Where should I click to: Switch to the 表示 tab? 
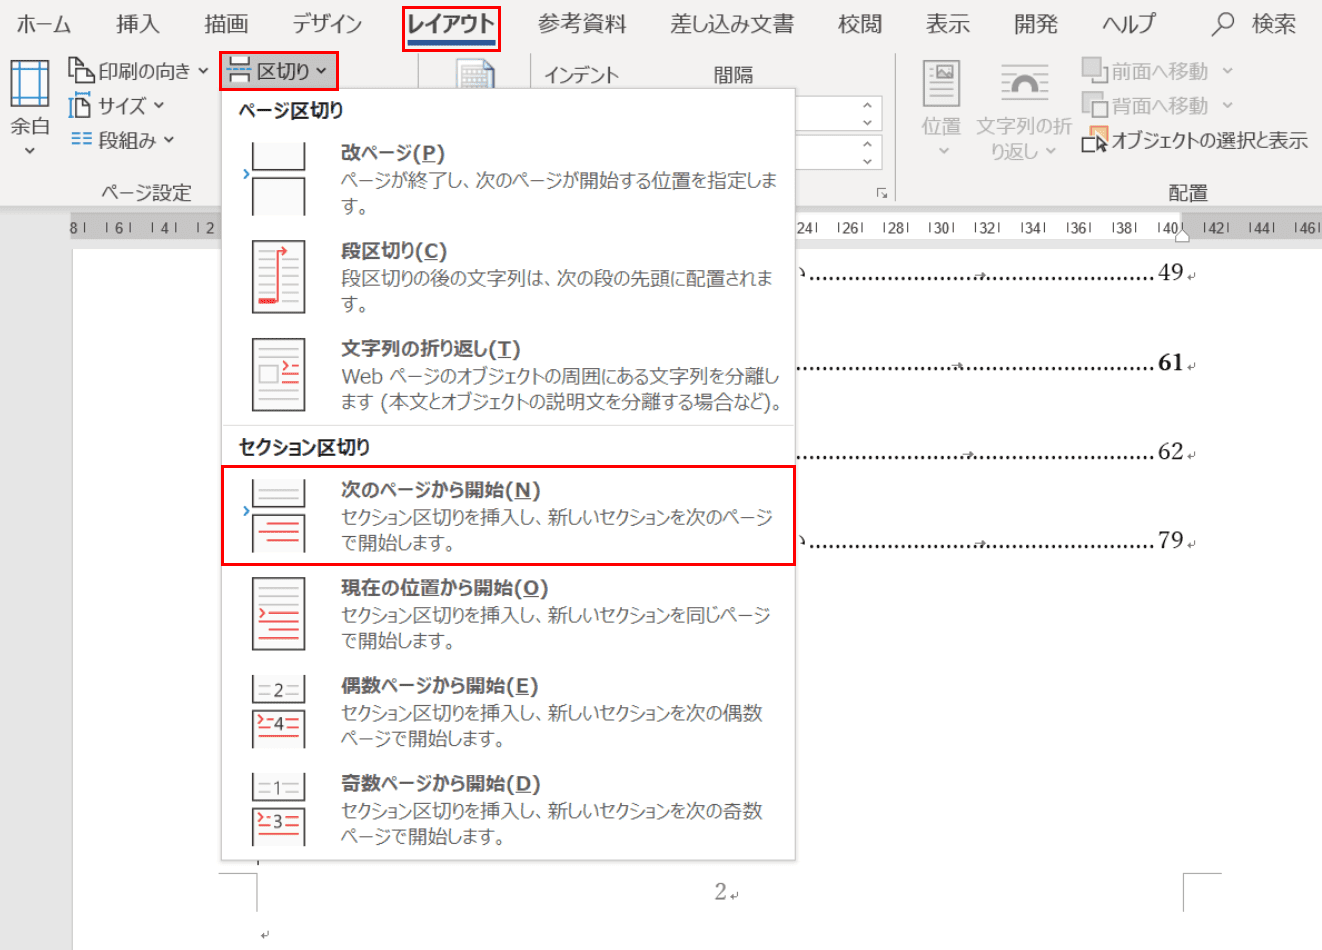[x=948, y=24]
